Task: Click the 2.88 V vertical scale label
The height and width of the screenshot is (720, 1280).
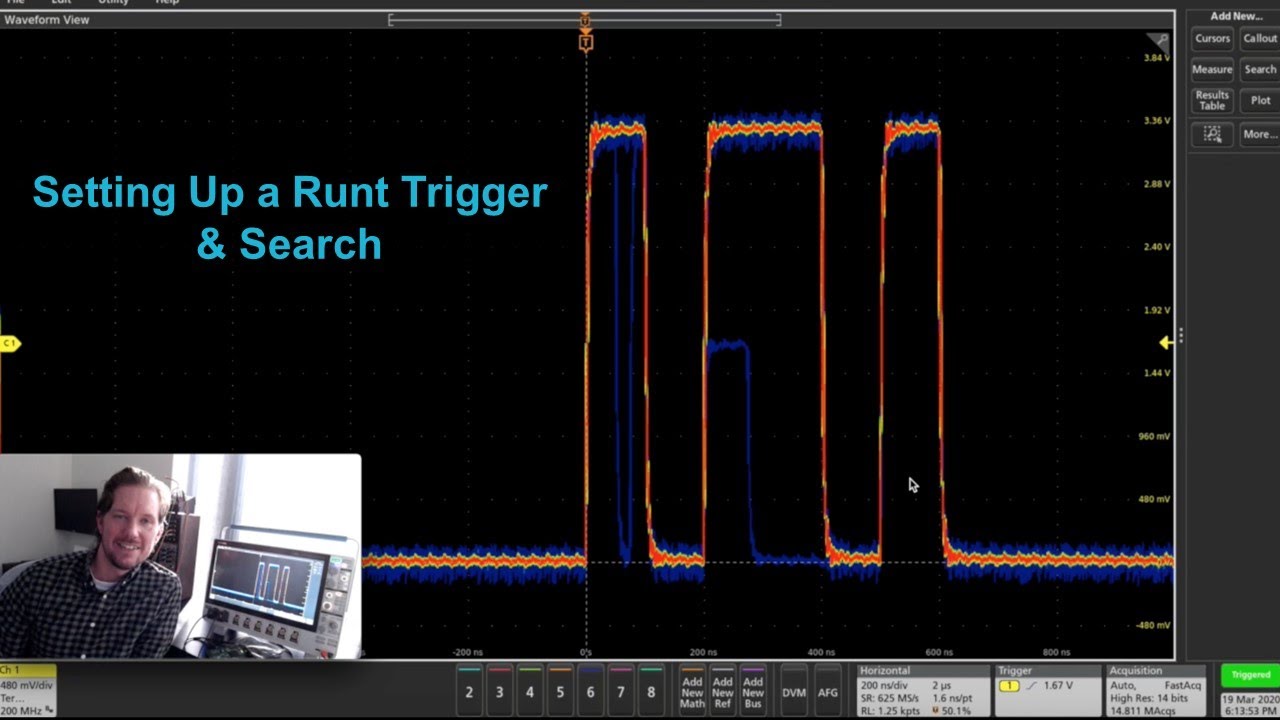Action: click(x=1157, y=184)
